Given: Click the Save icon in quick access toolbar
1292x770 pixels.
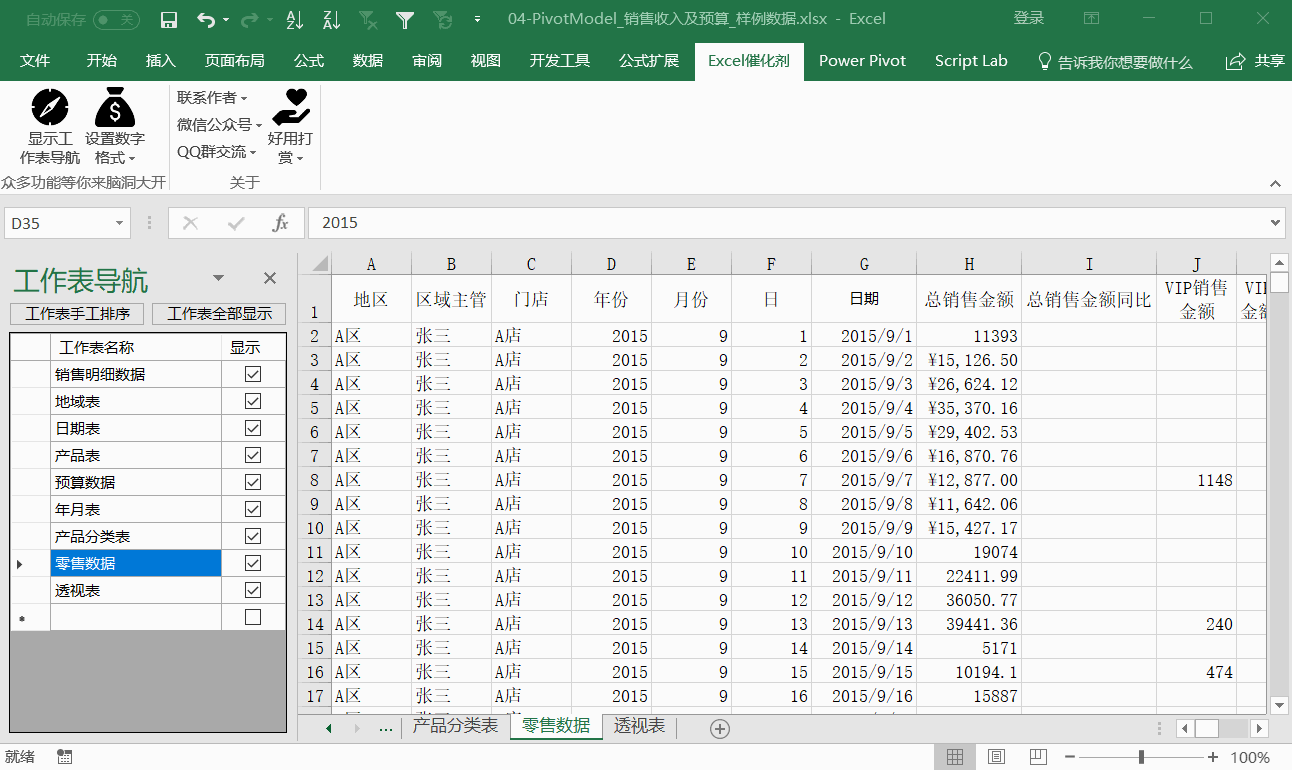Looking at the screenshot, I should 169,19.
